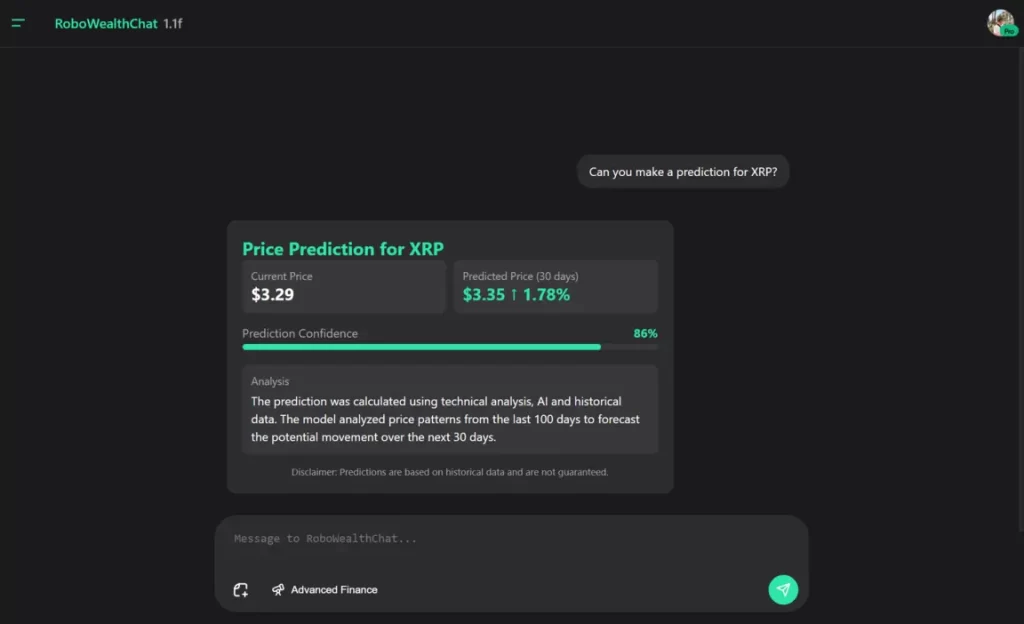Click the disclaimer text below analysis
Image resolution: width=1024 pixels, height=624 pixels.
click(x=449, y=472)
